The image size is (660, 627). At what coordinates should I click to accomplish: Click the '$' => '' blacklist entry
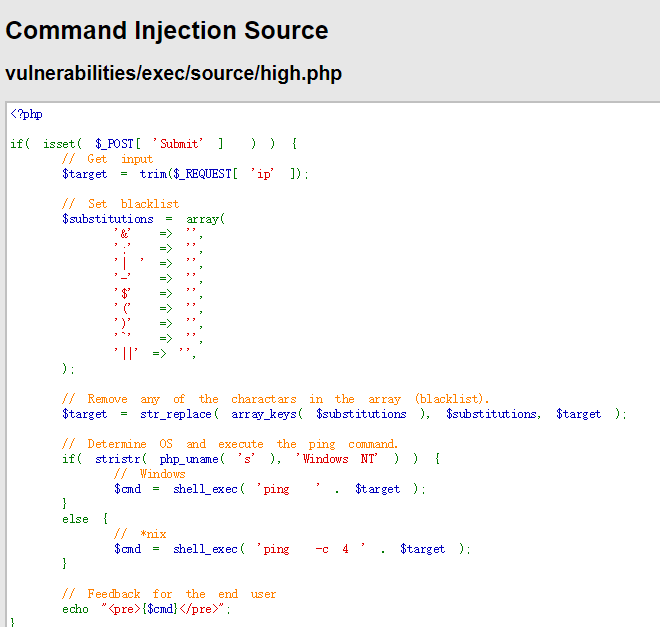(159, 293)
